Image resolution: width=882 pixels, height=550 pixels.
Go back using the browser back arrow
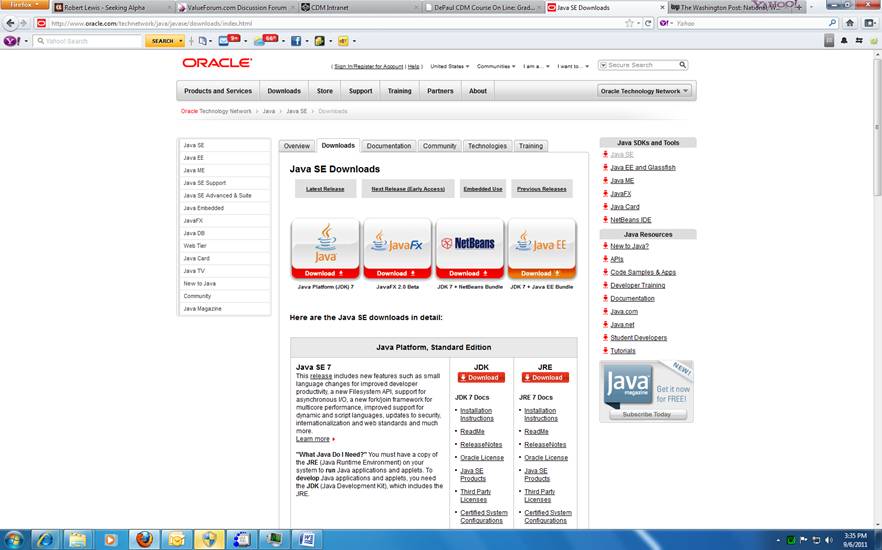10,24
